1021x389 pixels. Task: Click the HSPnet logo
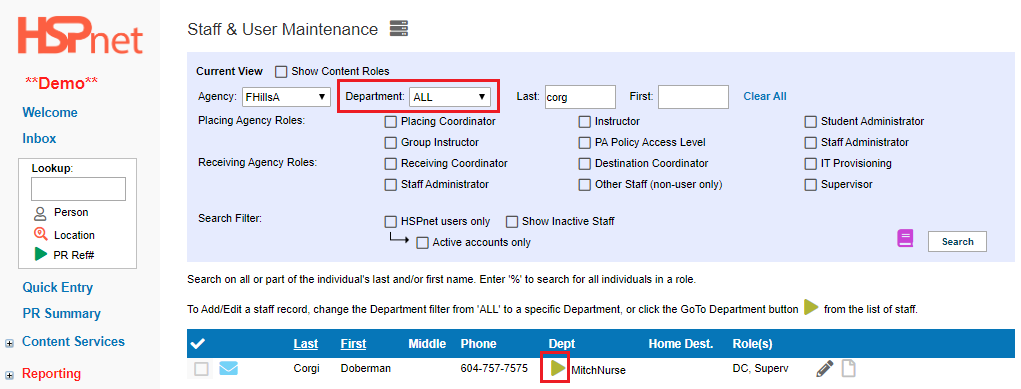(80, 36)
